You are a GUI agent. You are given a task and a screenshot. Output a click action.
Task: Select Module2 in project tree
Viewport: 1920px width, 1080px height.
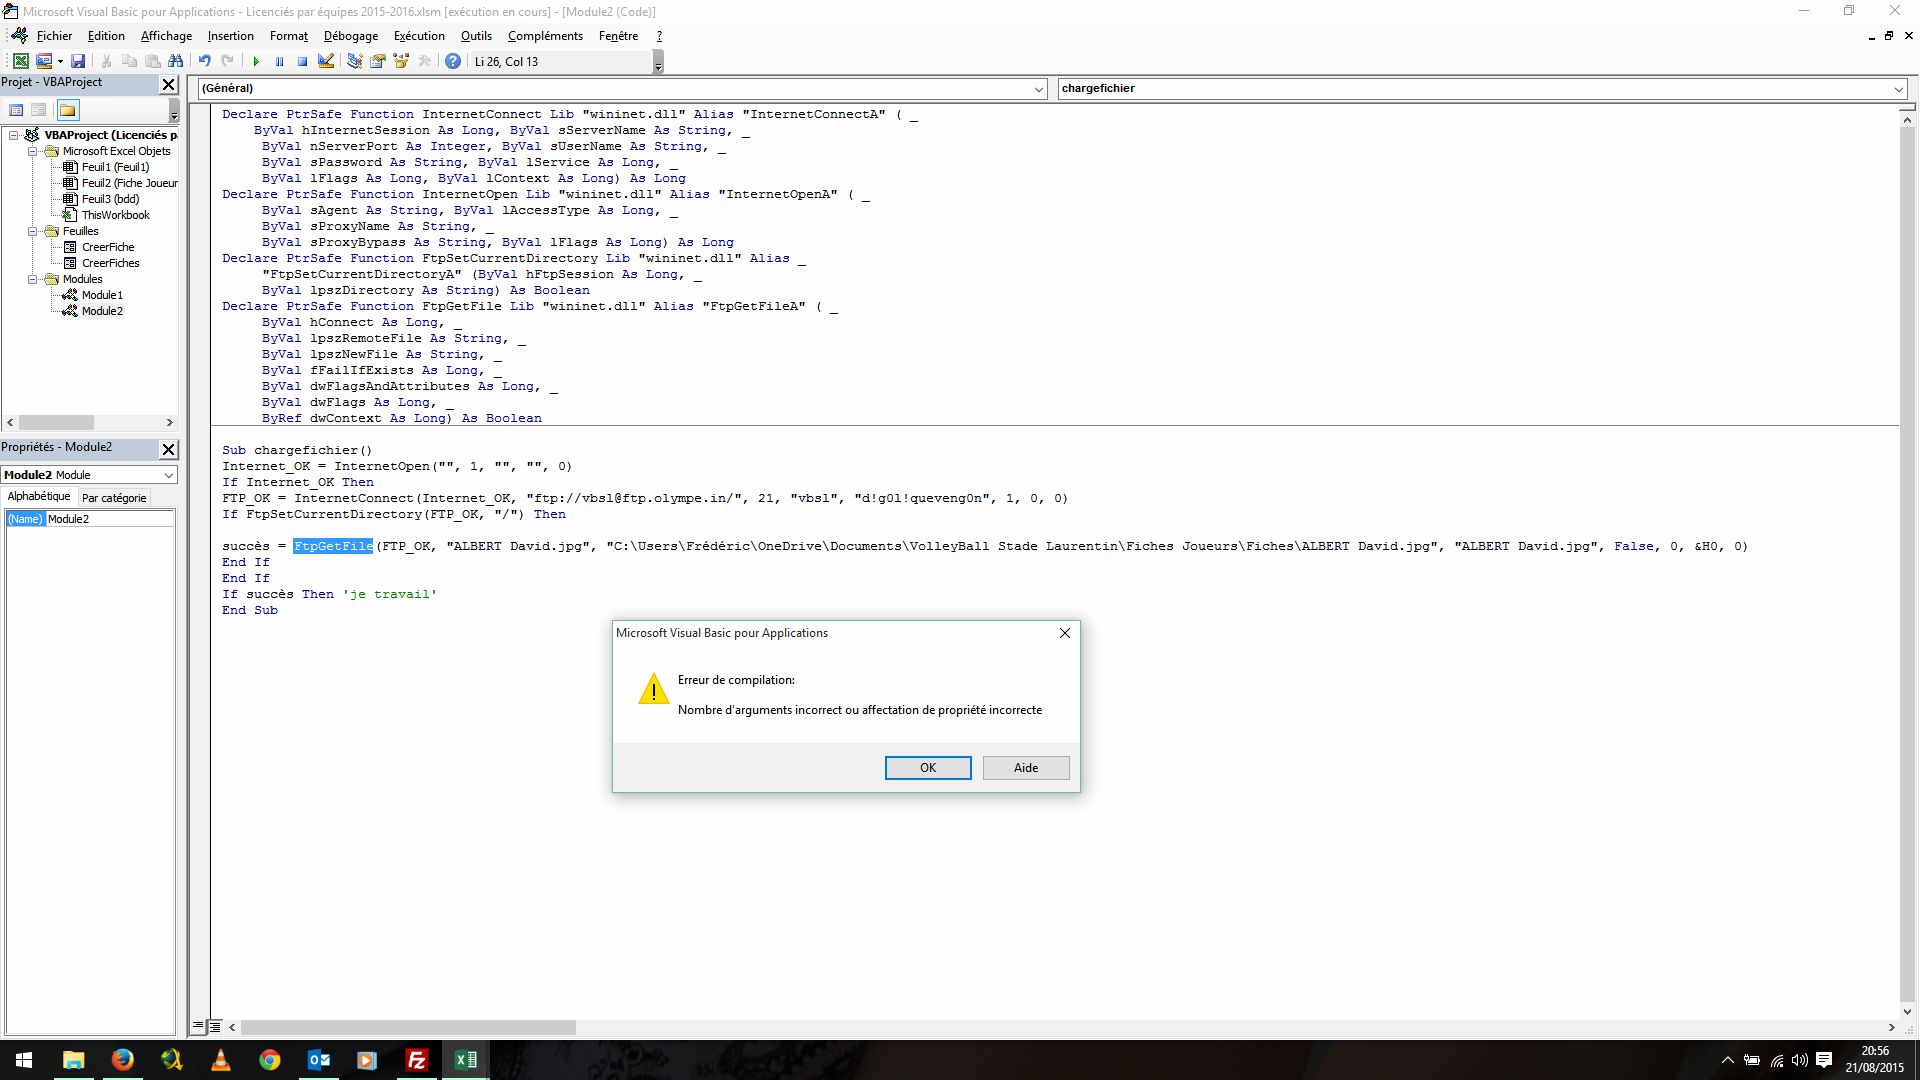(102, 311)
